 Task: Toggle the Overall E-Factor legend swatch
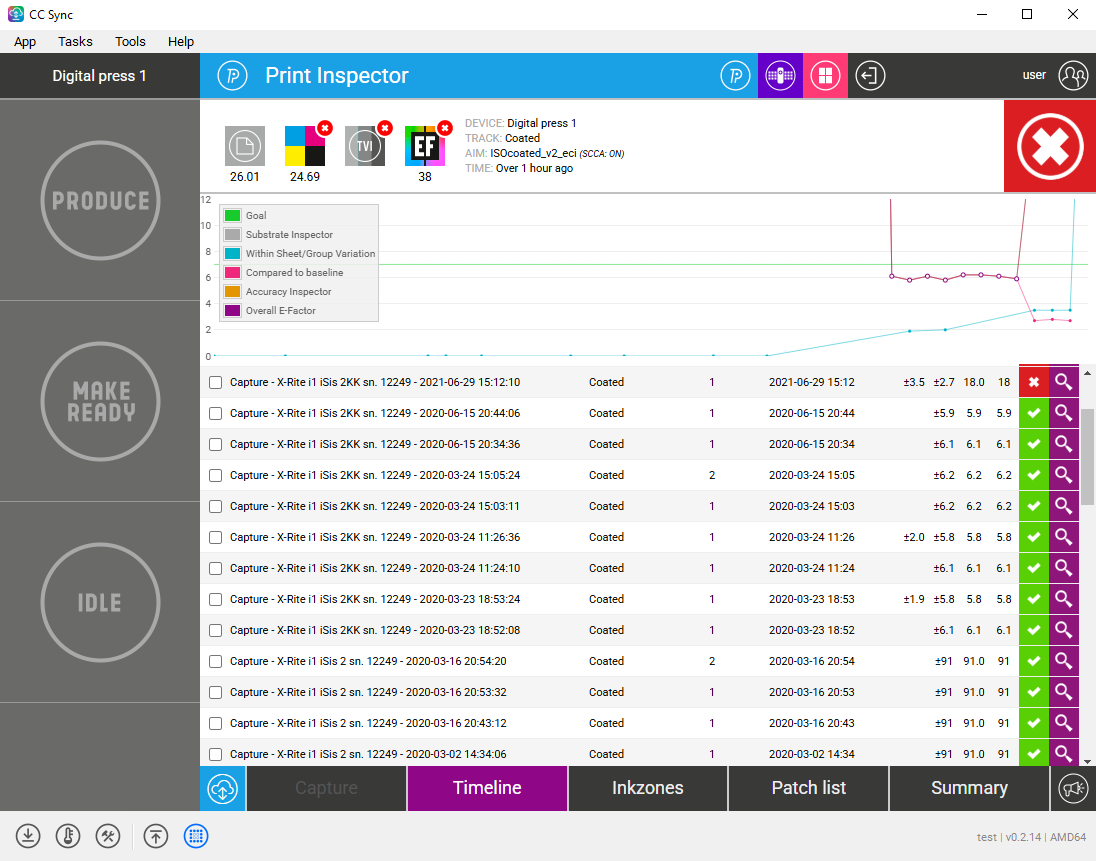[233, 310]
